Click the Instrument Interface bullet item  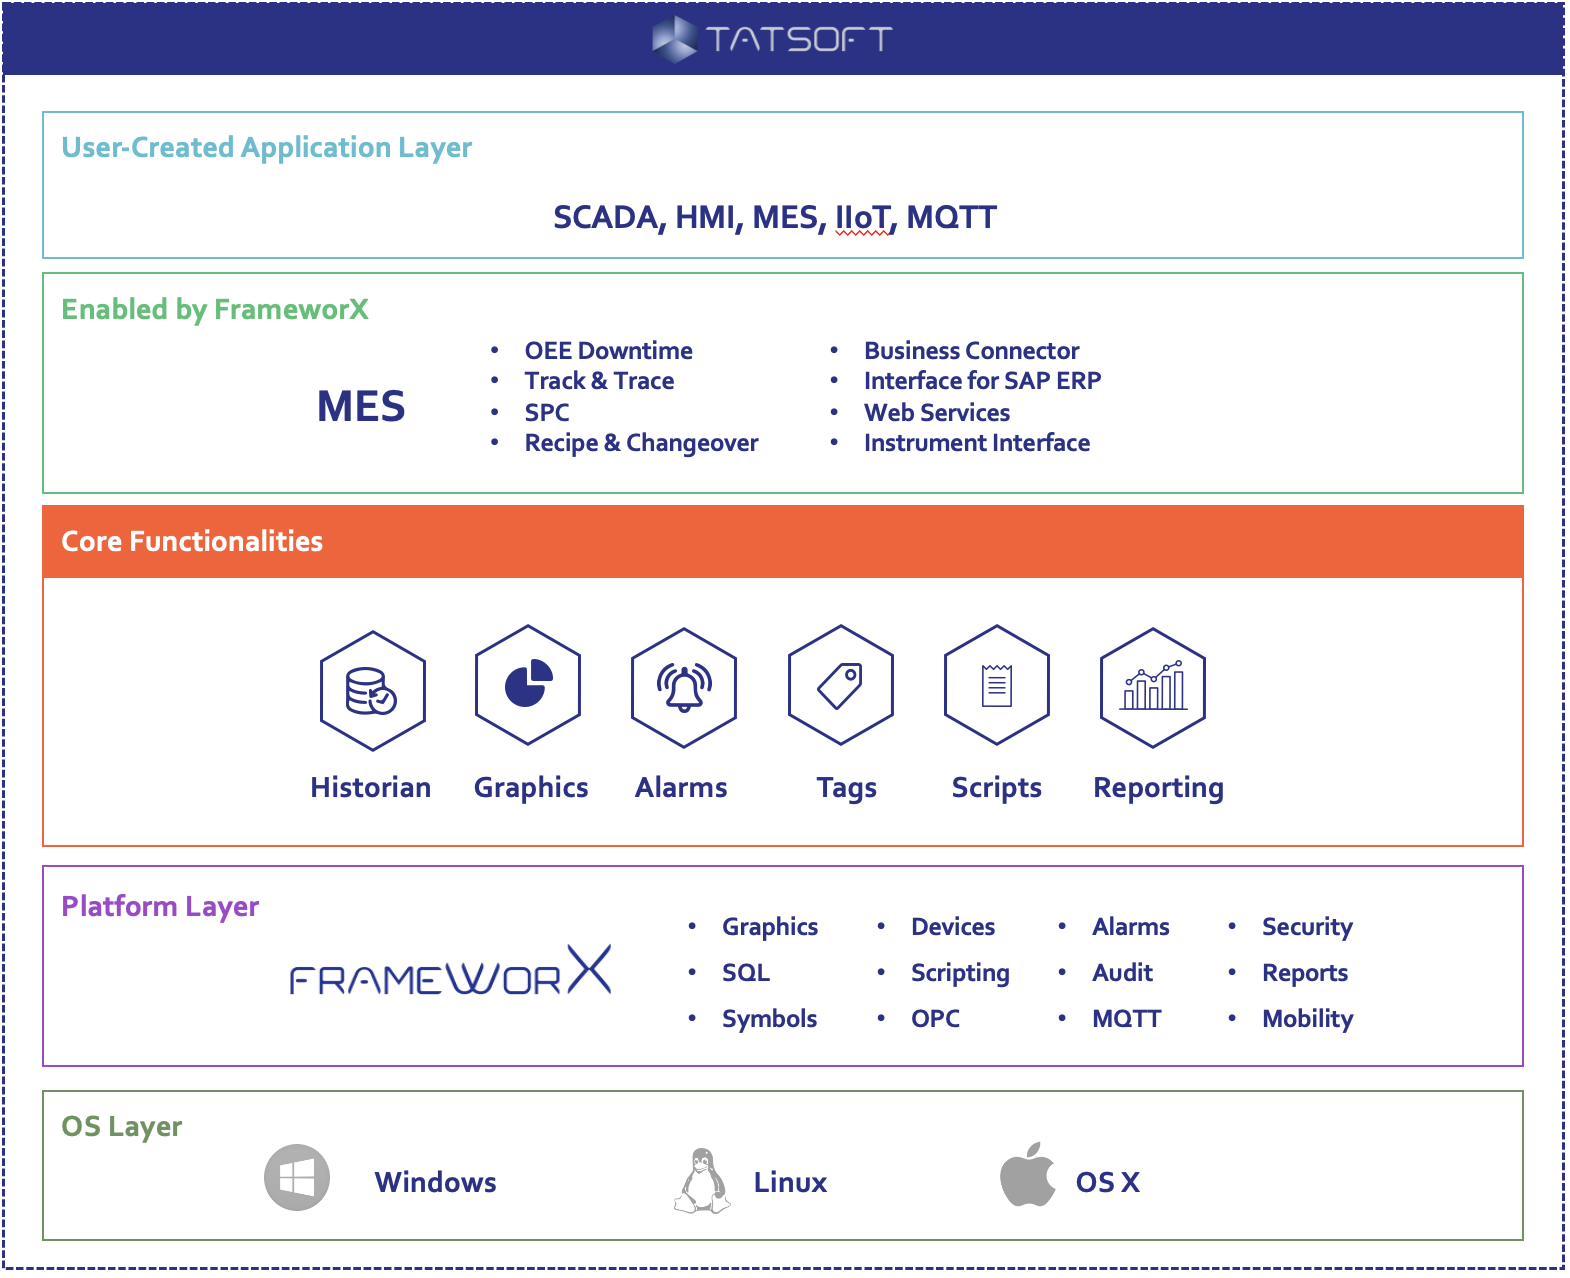click(977, 443)
